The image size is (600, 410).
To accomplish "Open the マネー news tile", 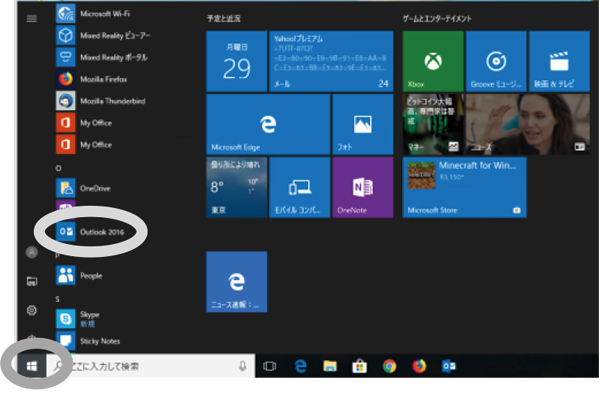I will click(x=433, y=124).
